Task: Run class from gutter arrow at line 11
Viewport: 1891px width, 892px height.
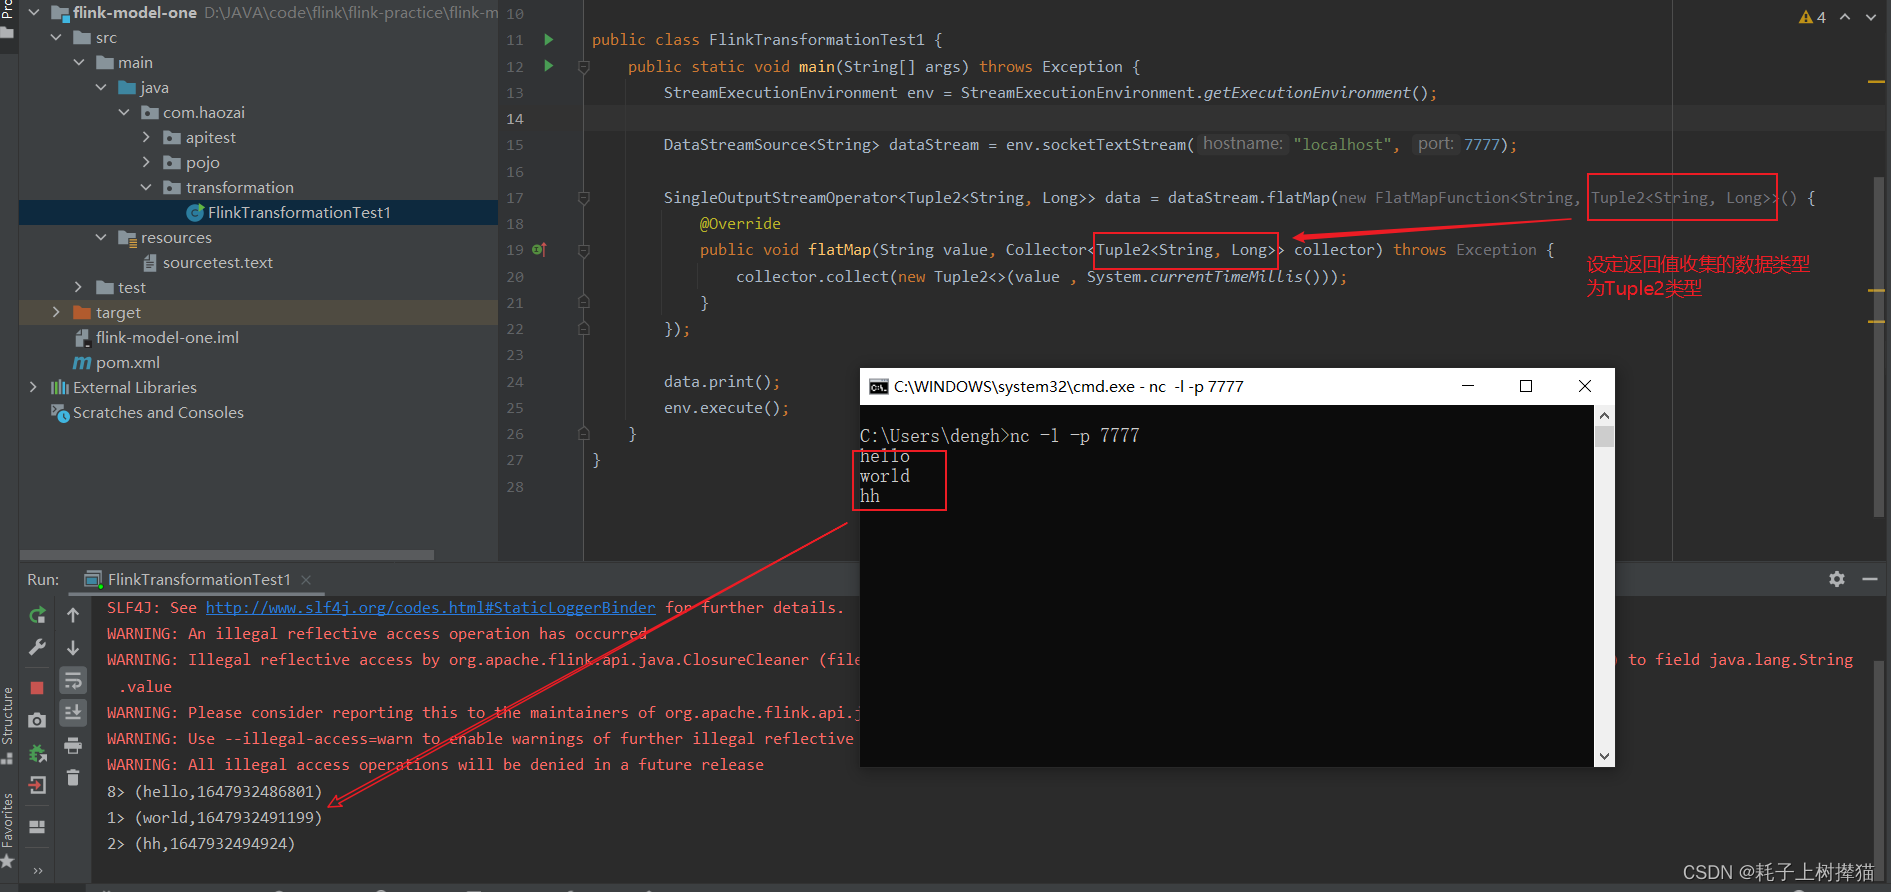Action: point(548,40)
